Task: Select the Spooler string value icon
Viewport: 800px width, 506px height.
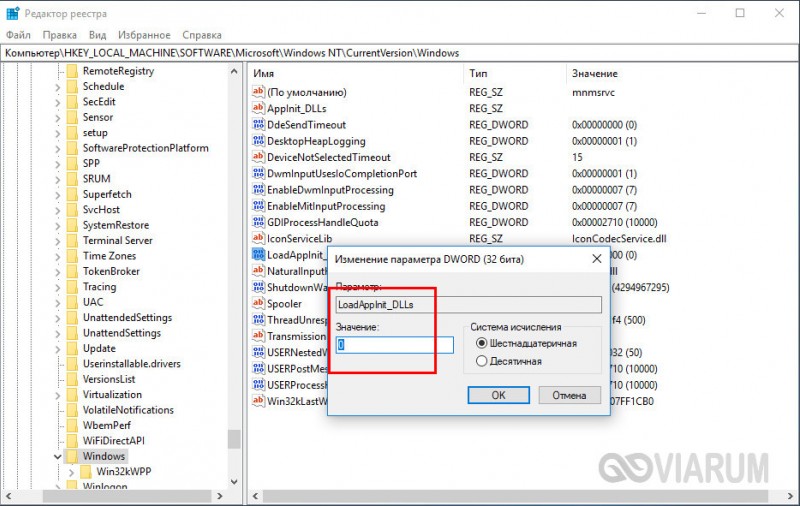Action: pyautogui.click(x=258, y=303)
